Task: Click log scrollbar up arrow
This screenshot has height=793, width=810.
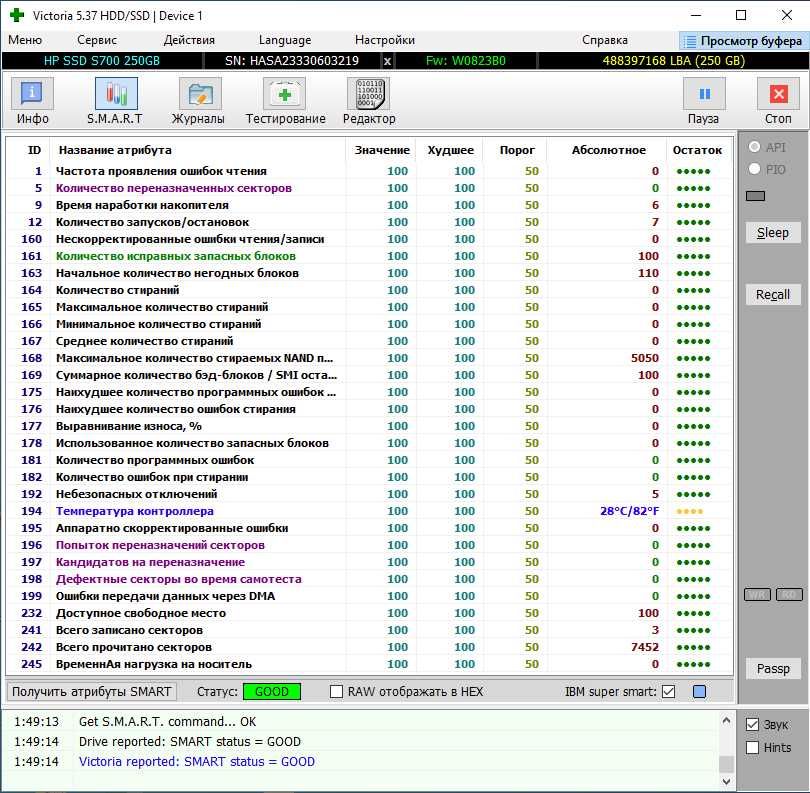Action: pos(726,720)
